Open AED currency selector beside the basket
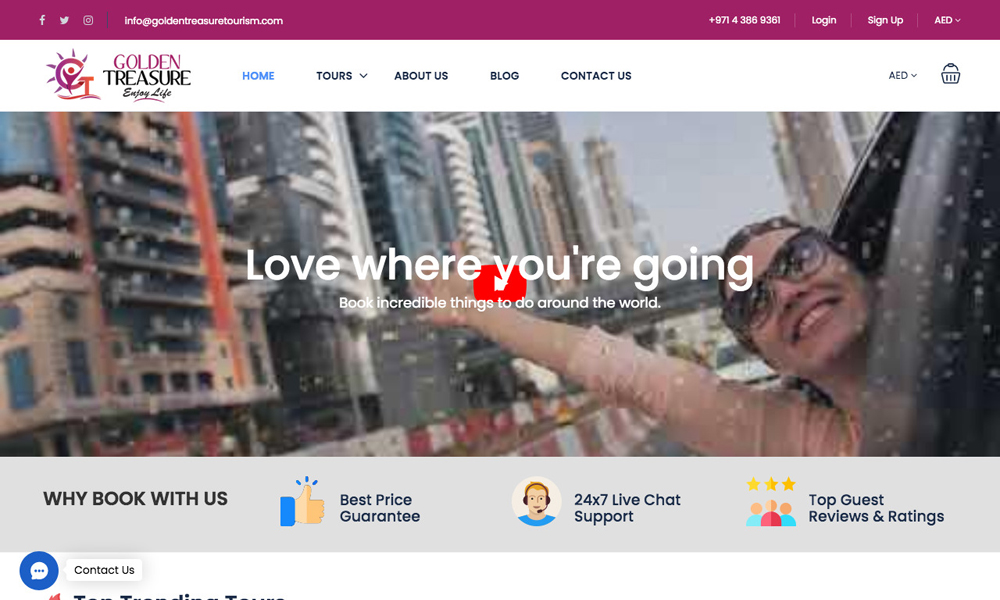Screen dimensions: 1000x600 (x=902, y=75)
